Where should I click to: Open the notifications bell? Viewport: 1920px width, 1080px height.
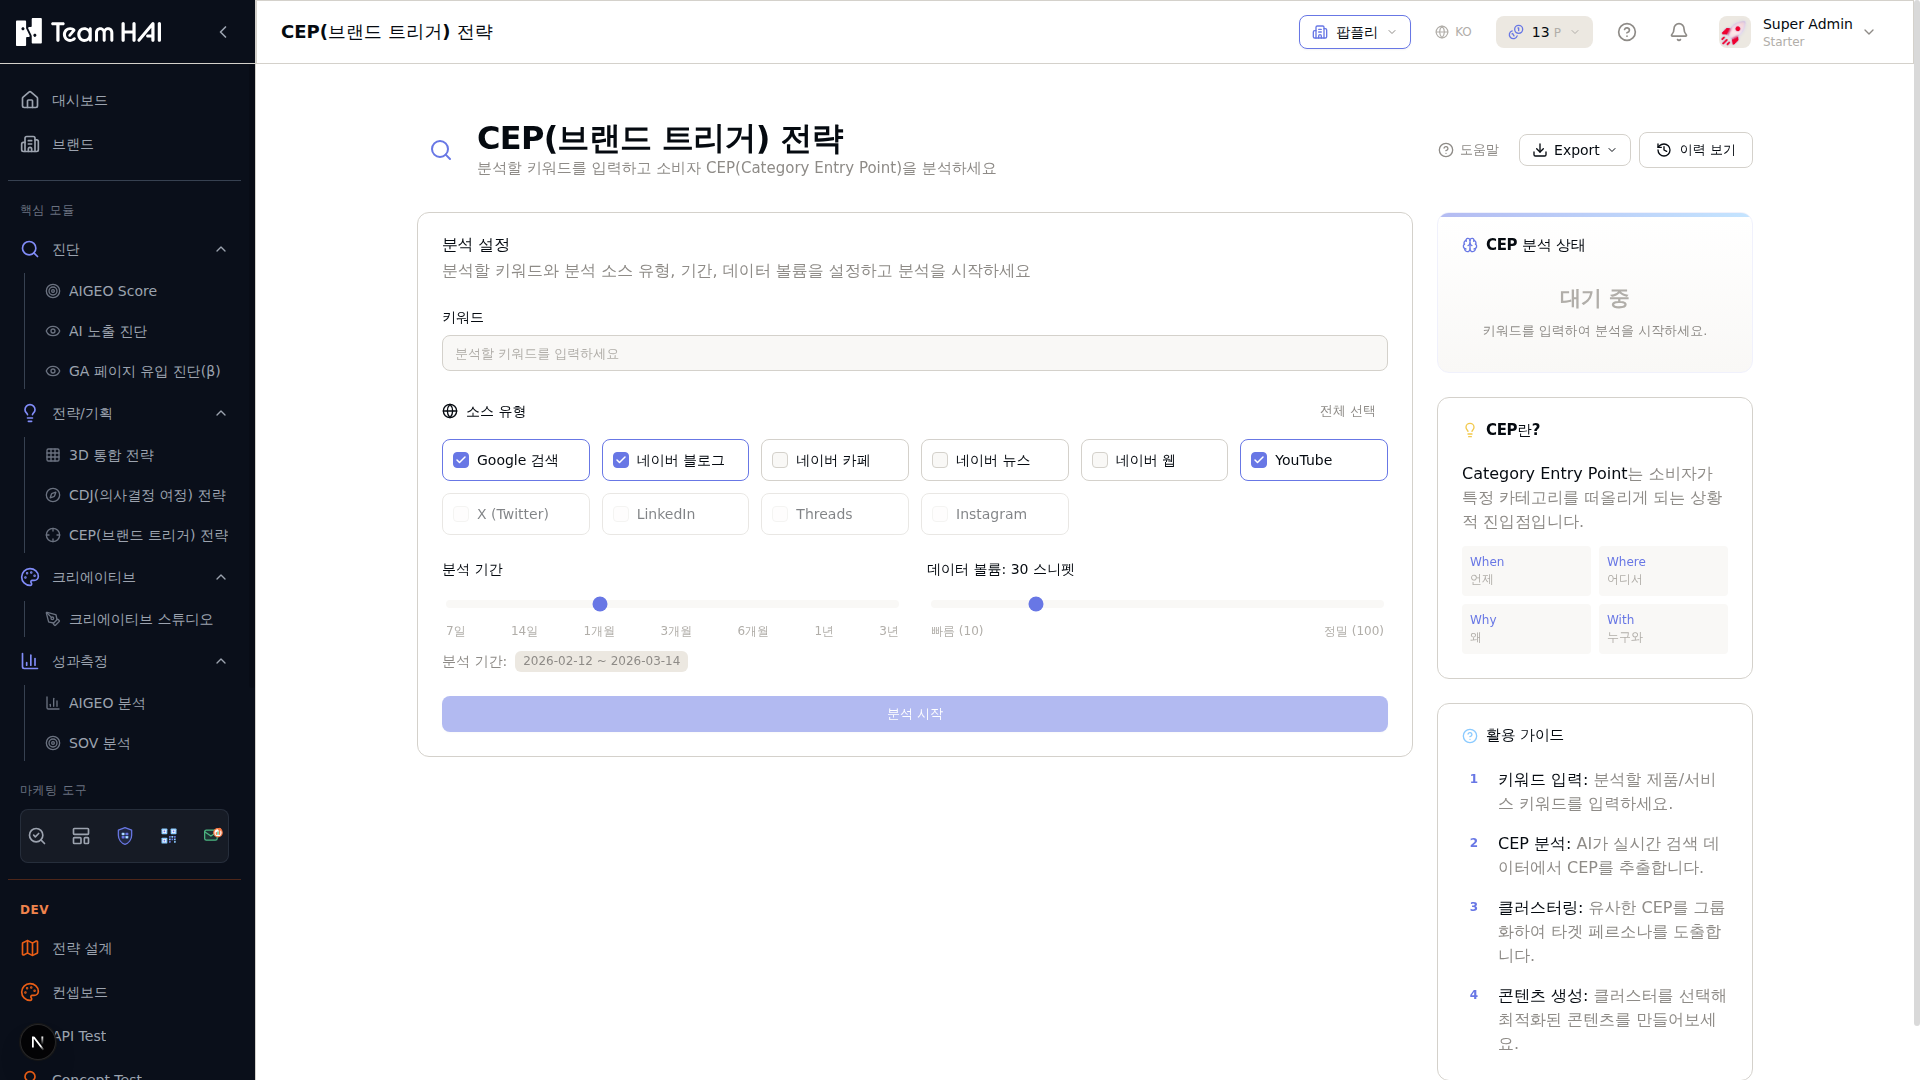click(x=1679, y=32)
